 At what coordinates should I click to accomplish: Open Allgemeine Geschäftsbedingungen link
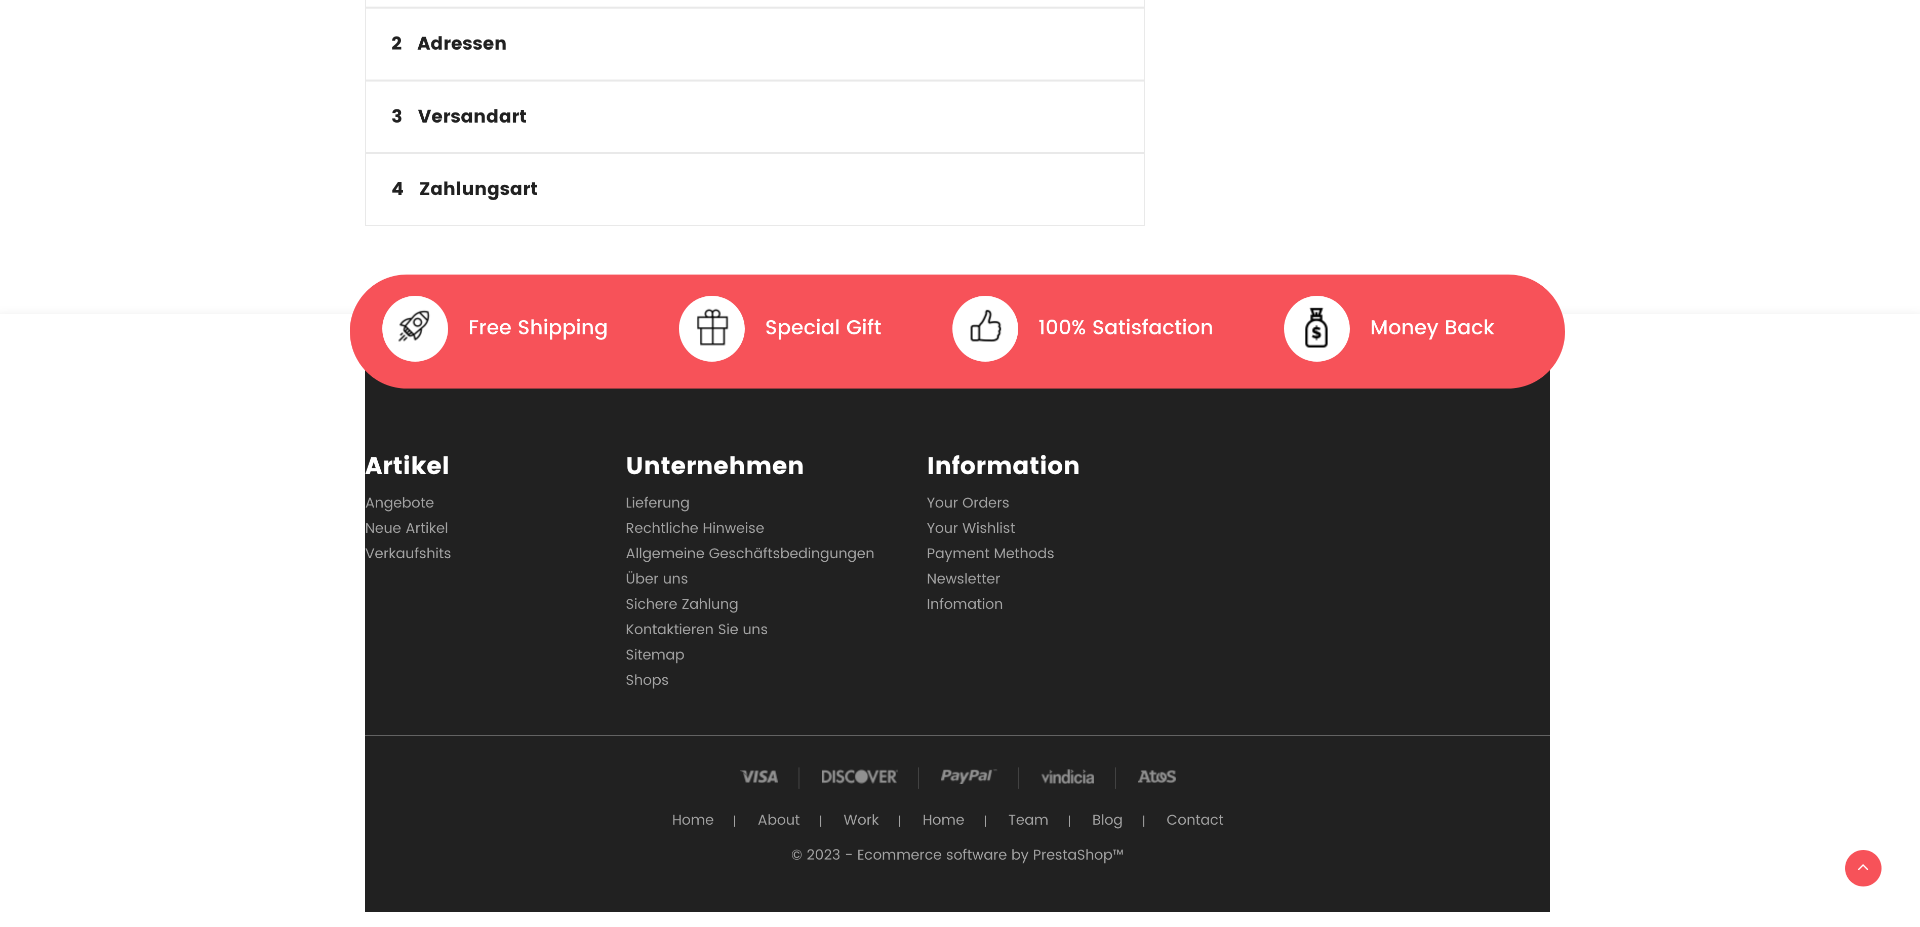pyautogui.click(x=749, y=553)
